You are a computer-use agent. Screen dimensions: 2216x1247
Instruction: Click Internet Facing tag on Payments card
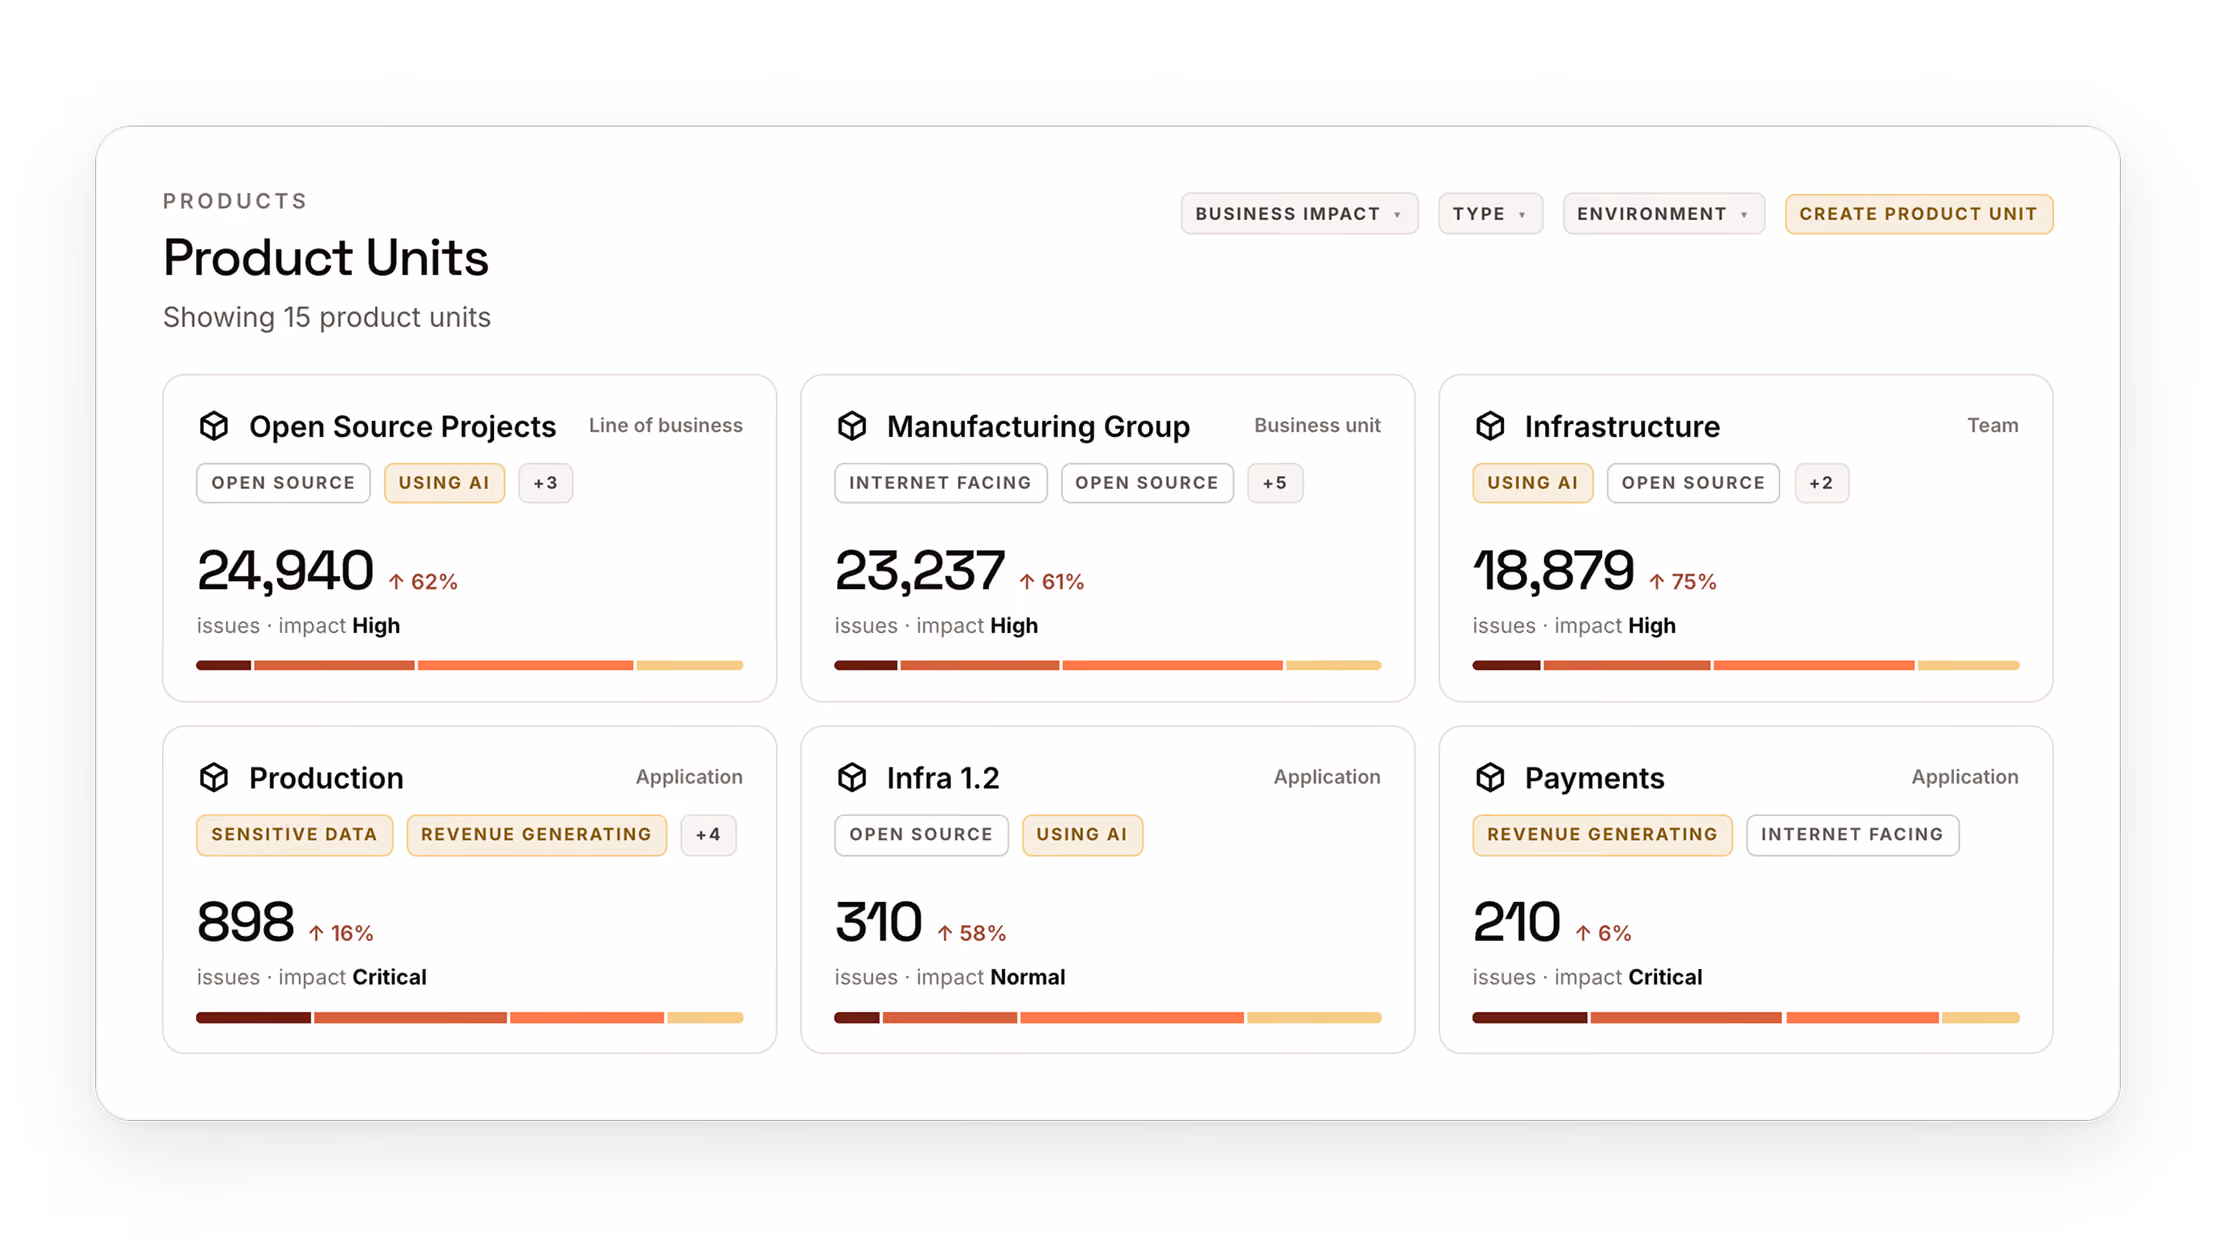tap(1852, 834)
